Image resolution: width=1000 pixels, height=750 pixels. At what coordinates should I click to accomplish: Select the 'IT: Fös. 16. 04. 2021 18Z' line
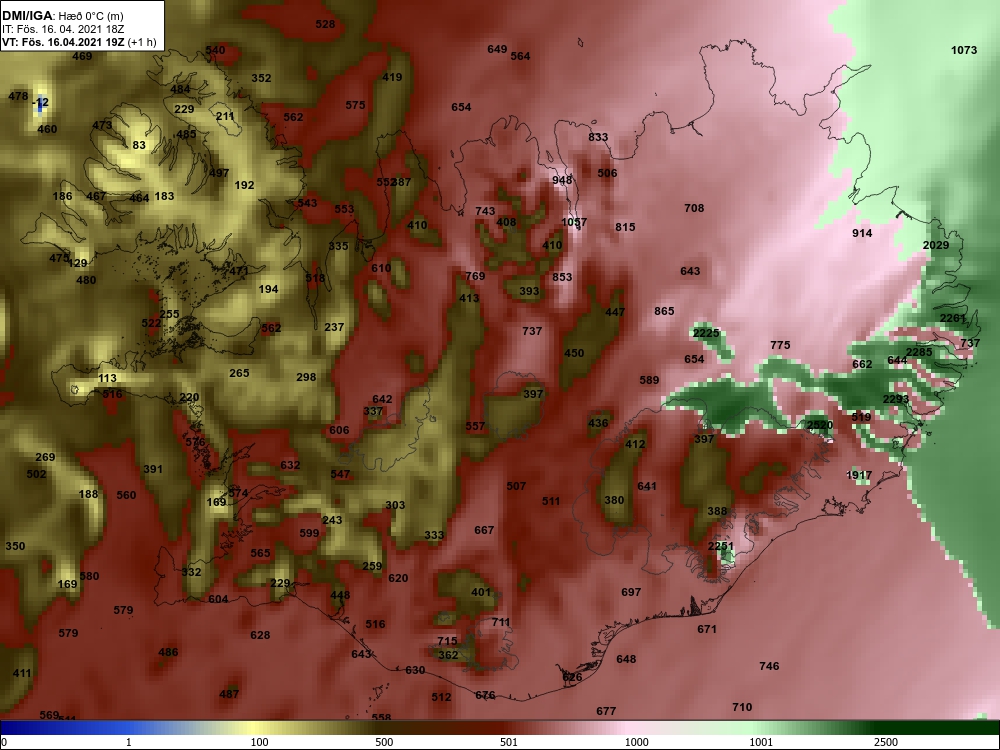62,29
